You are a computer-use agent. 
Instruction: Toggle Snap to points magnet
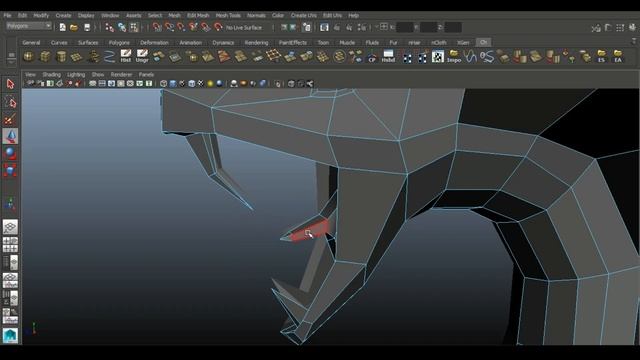(181, 27)
